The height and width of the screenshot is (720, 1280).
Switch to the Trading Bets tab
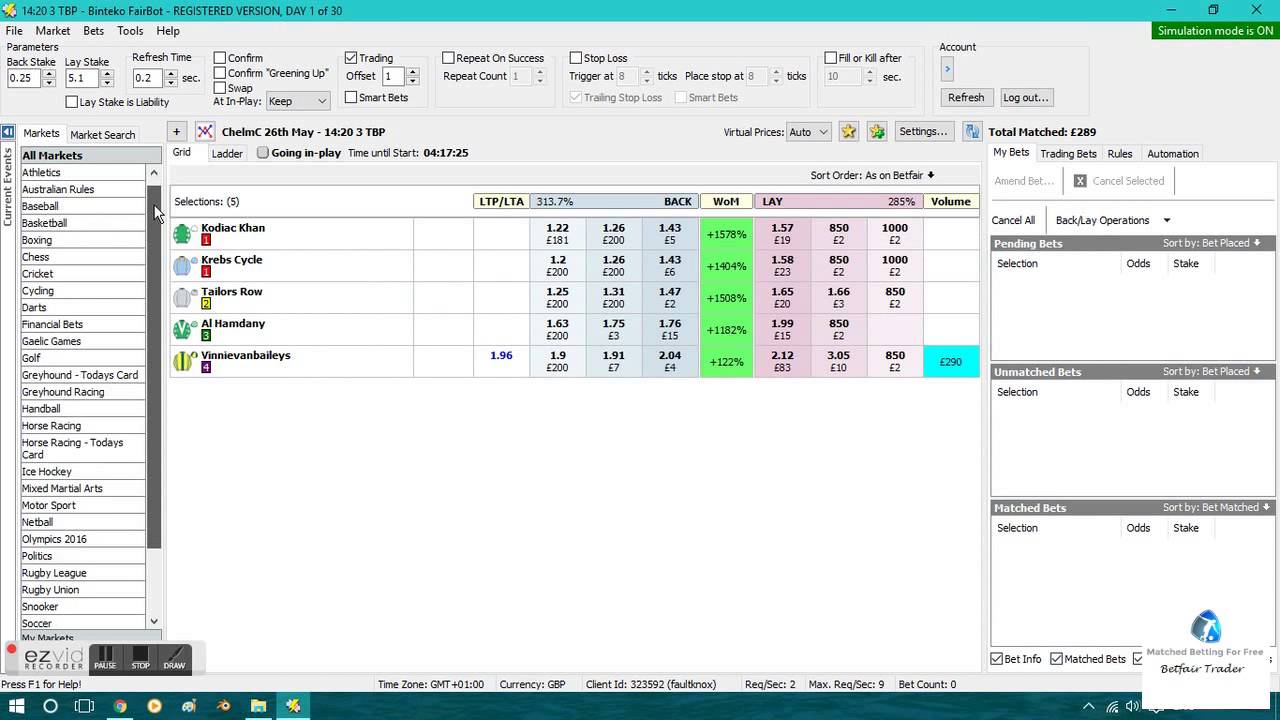[x=1068, y=154]
